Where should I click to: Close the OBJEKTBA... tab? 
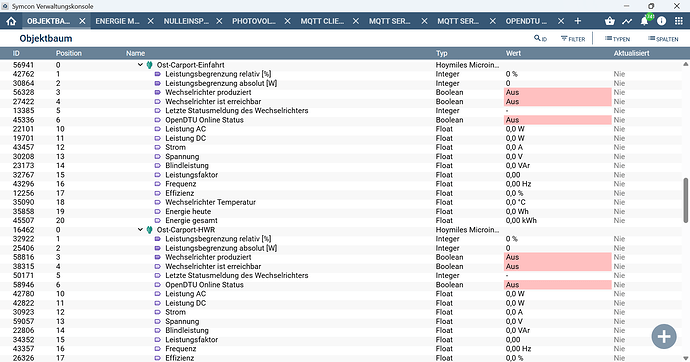click(82, 21)
